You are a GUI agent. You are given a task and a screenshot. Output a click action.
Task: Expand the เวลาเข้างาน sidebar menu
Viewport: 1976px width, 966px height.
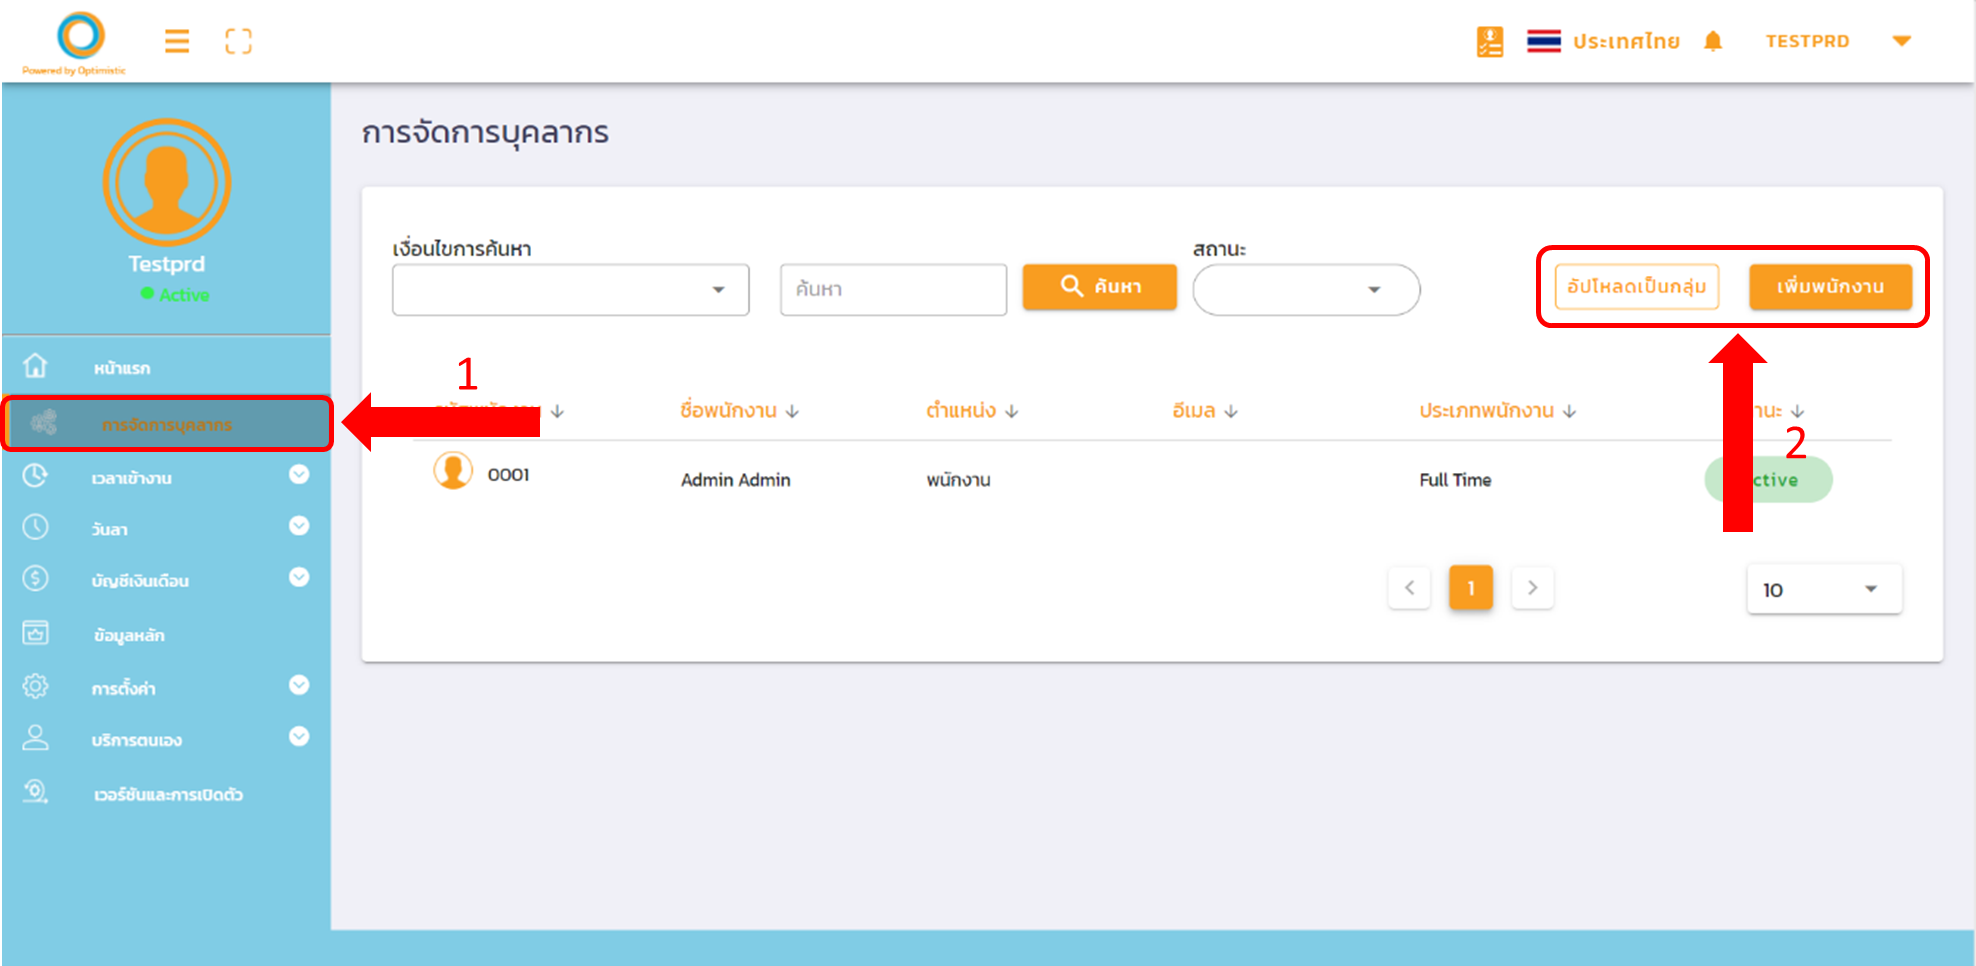(298, 475)
